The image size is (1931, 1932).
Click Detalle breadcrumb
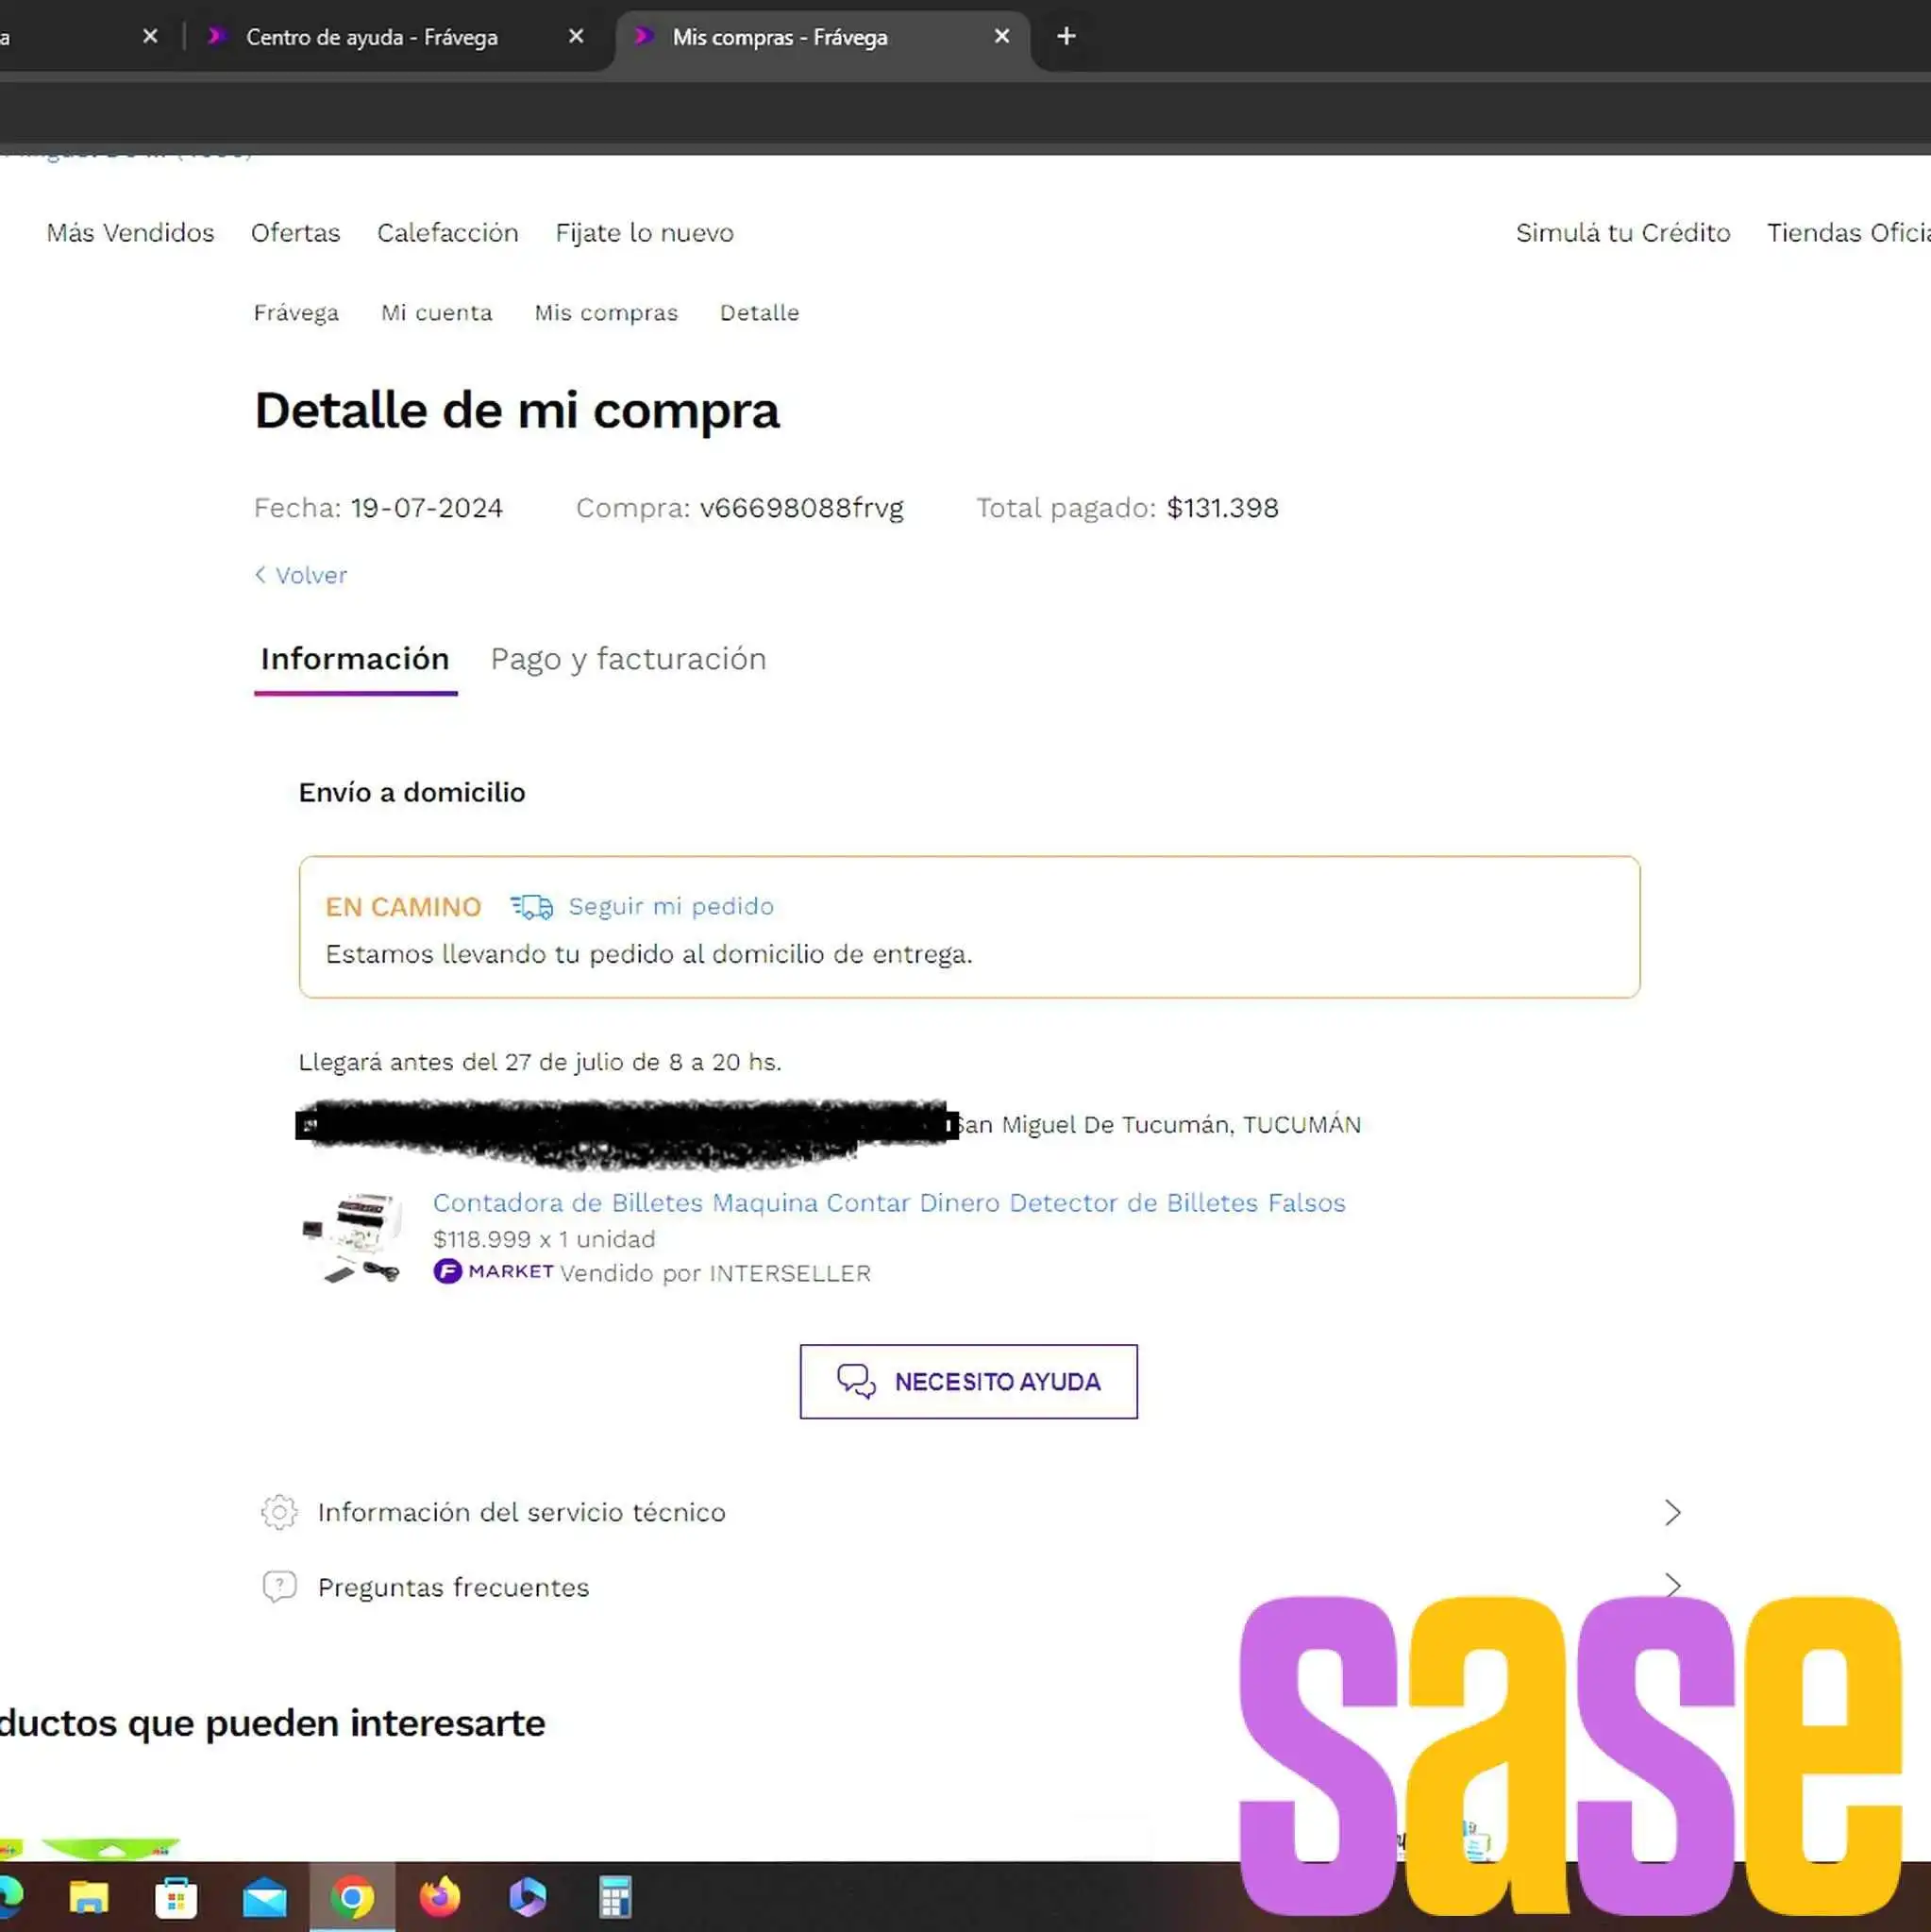pyautogui.click(x=760, y=313)
